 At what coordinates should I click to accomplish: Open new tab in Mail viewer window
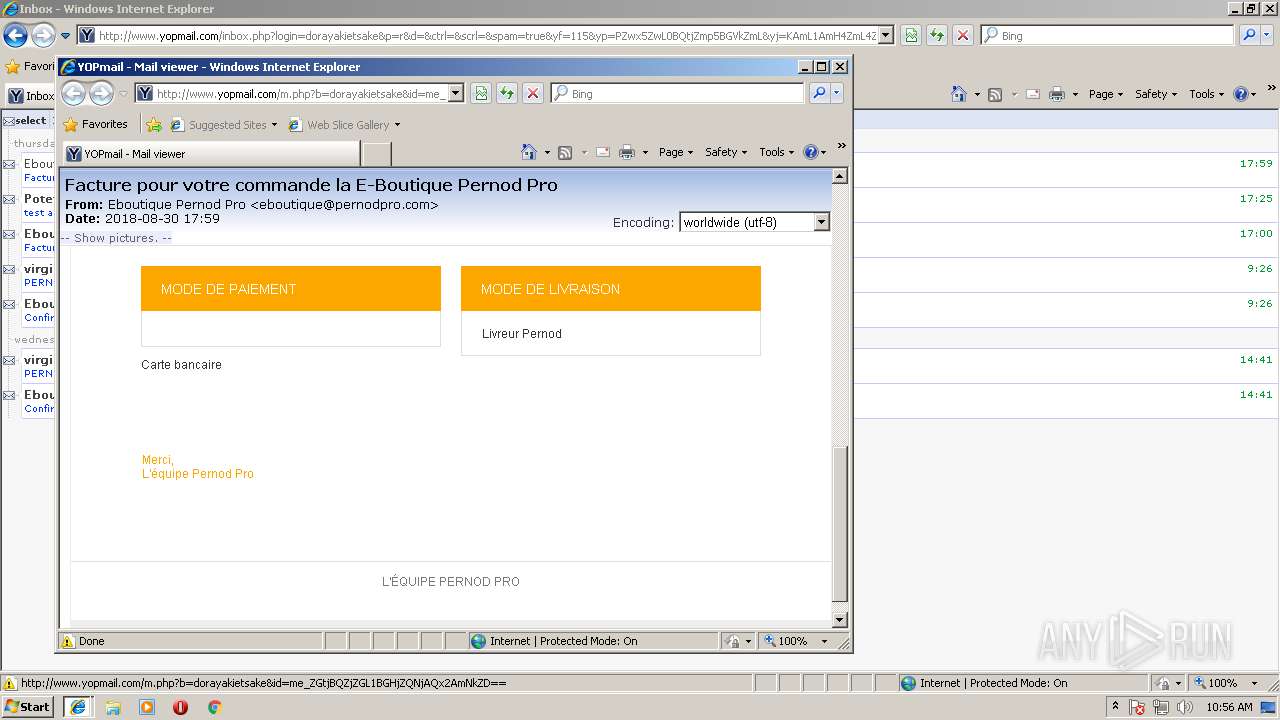click(376, 154)
